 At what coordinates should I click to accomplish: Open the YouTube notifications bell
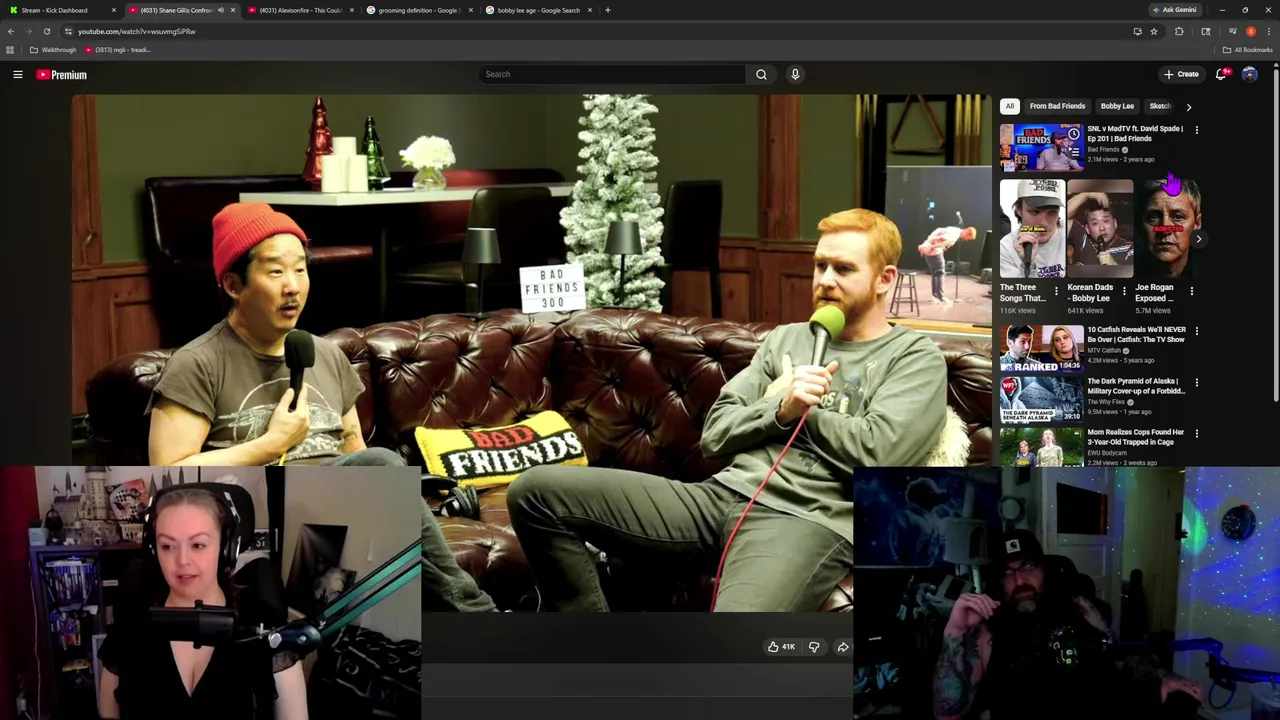click(1221, 74)
